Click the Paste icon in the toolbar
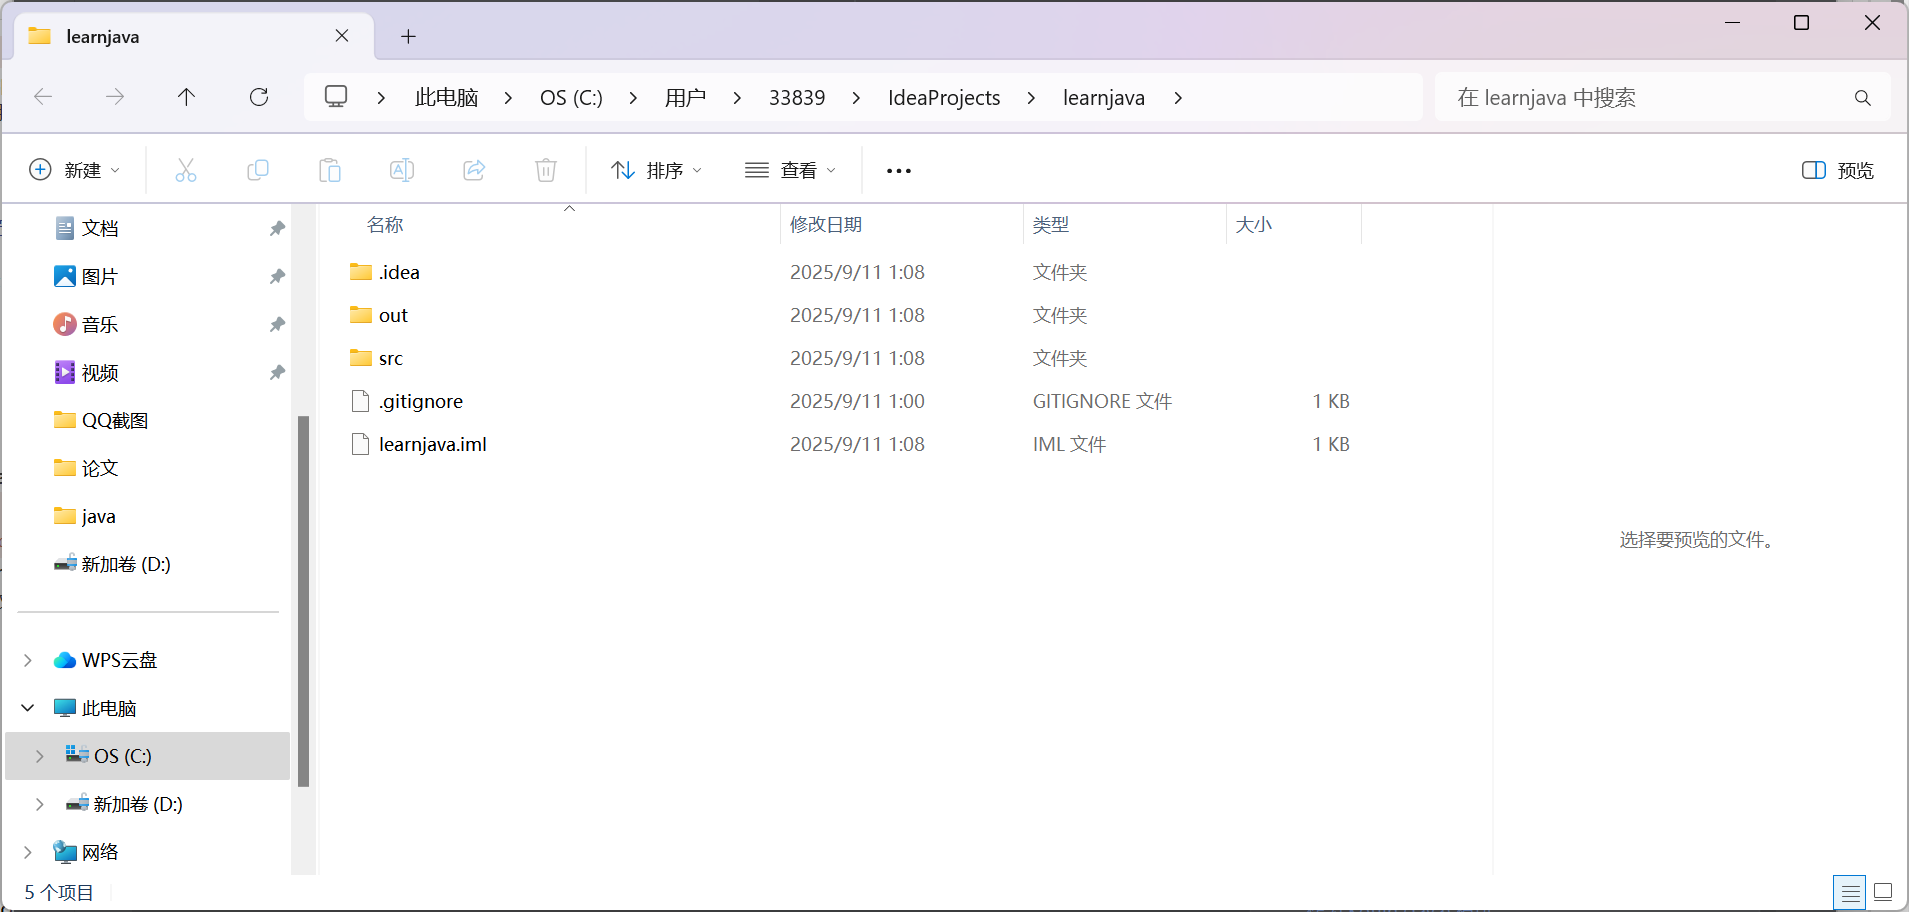Screen dimensions: 1909x912 coord(330,169)
